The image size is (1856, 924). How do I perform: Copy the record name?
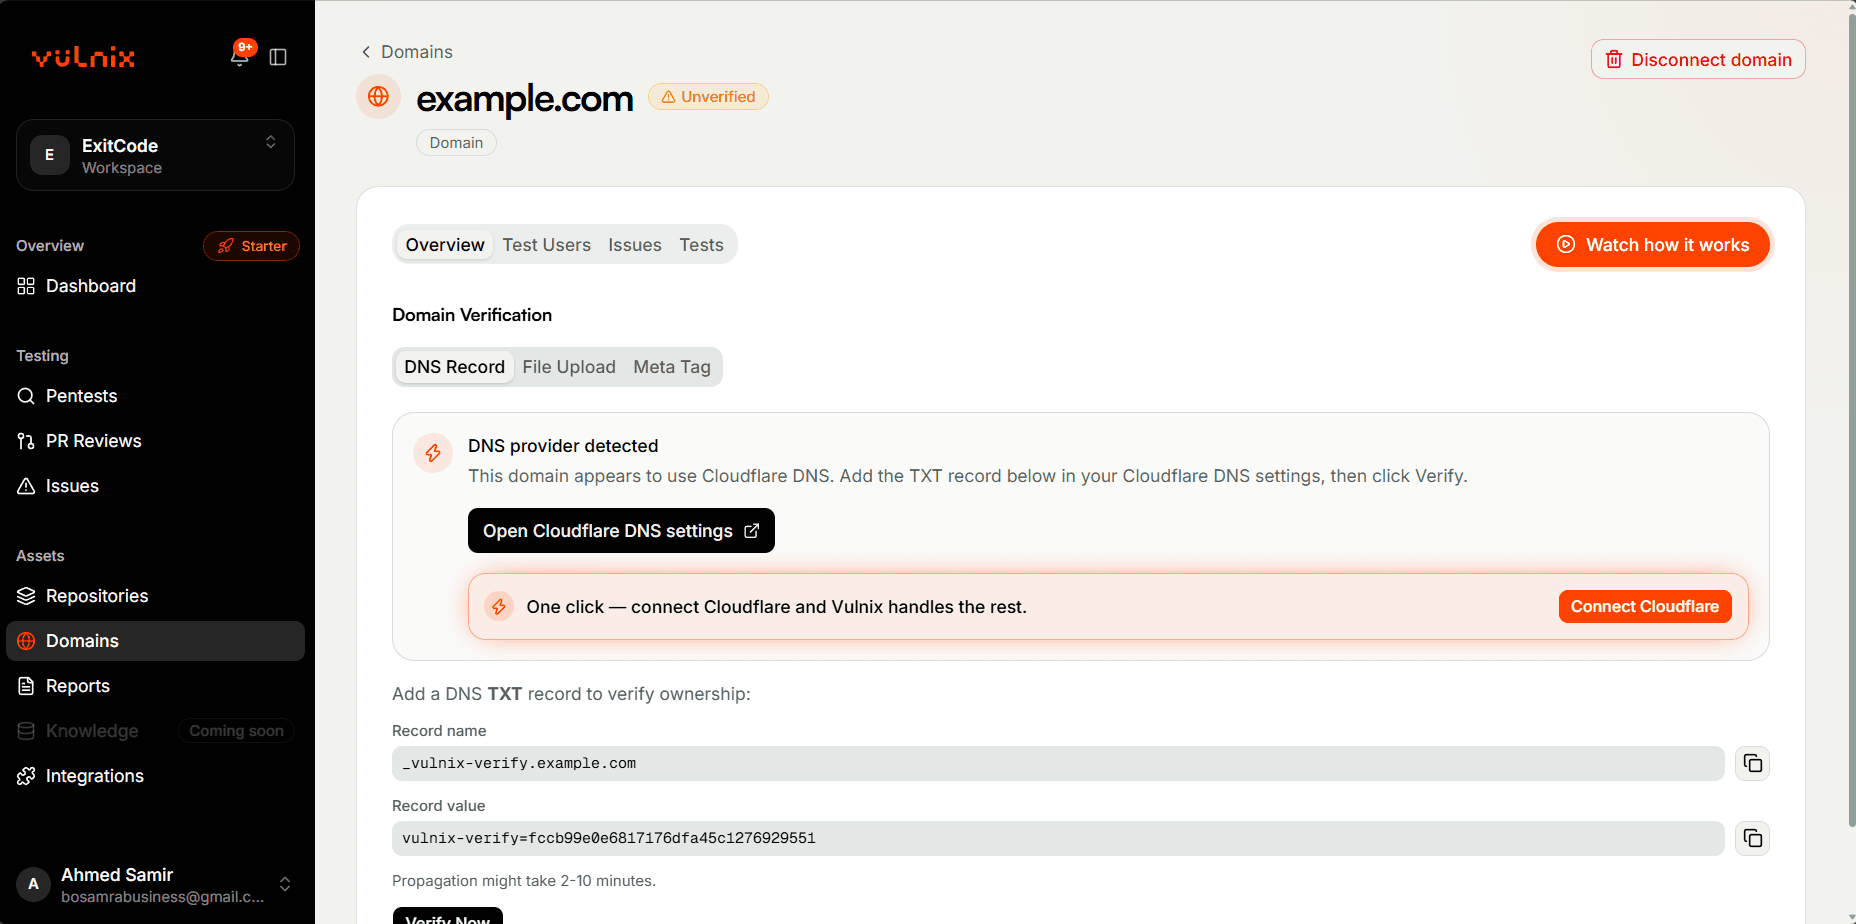1752,764
